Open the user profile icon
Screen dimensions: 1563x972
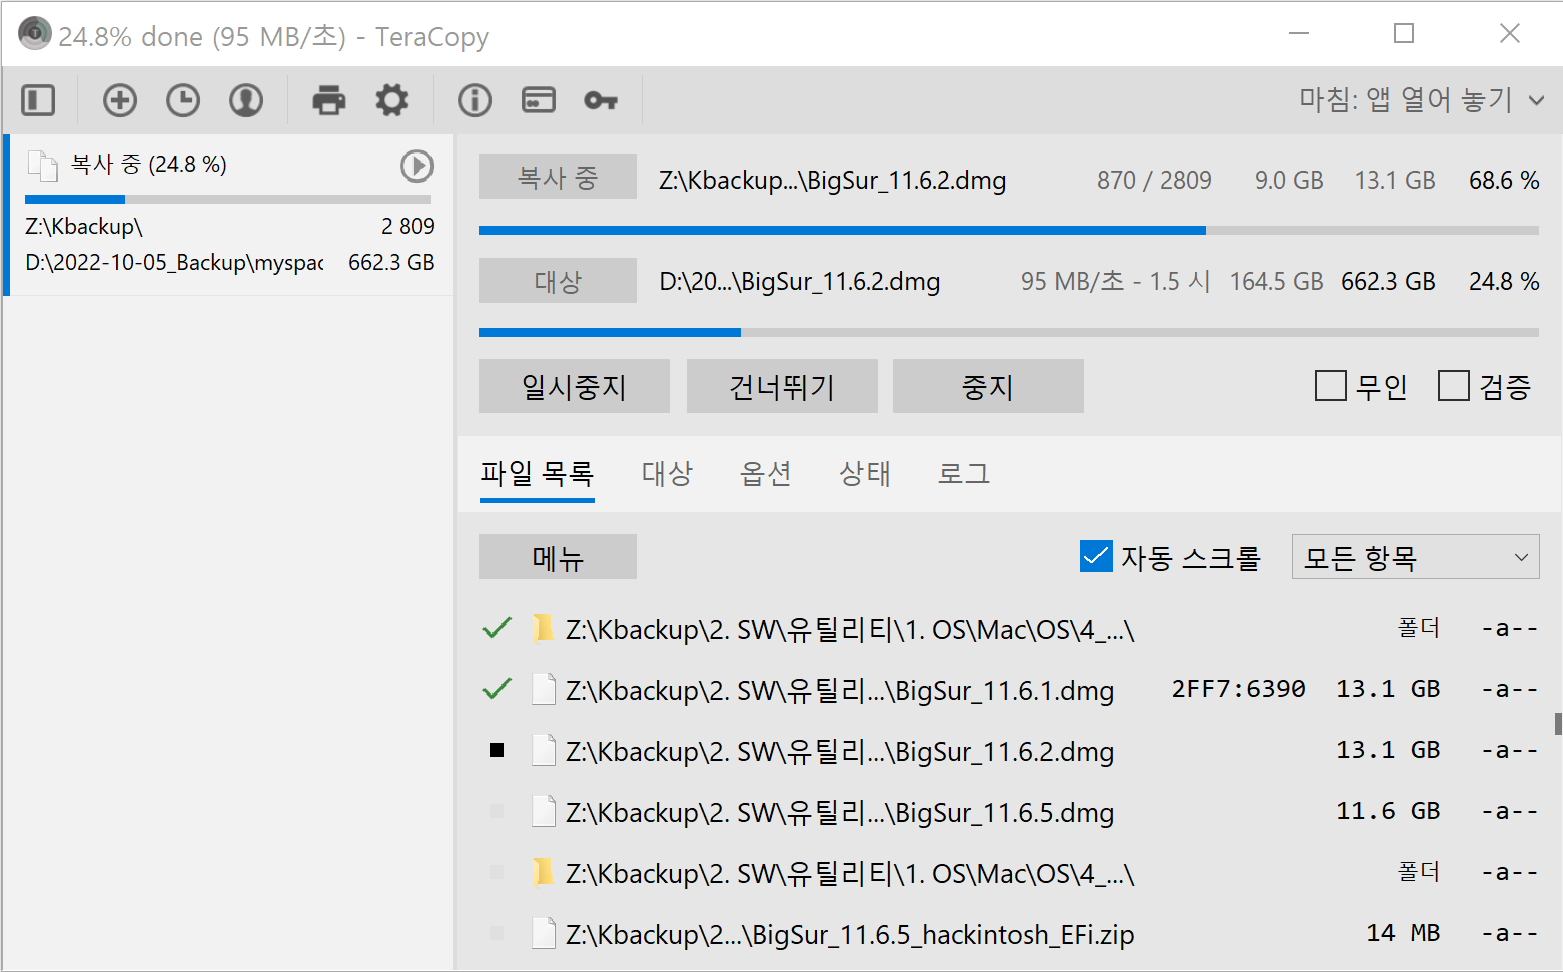click(246, 100)
